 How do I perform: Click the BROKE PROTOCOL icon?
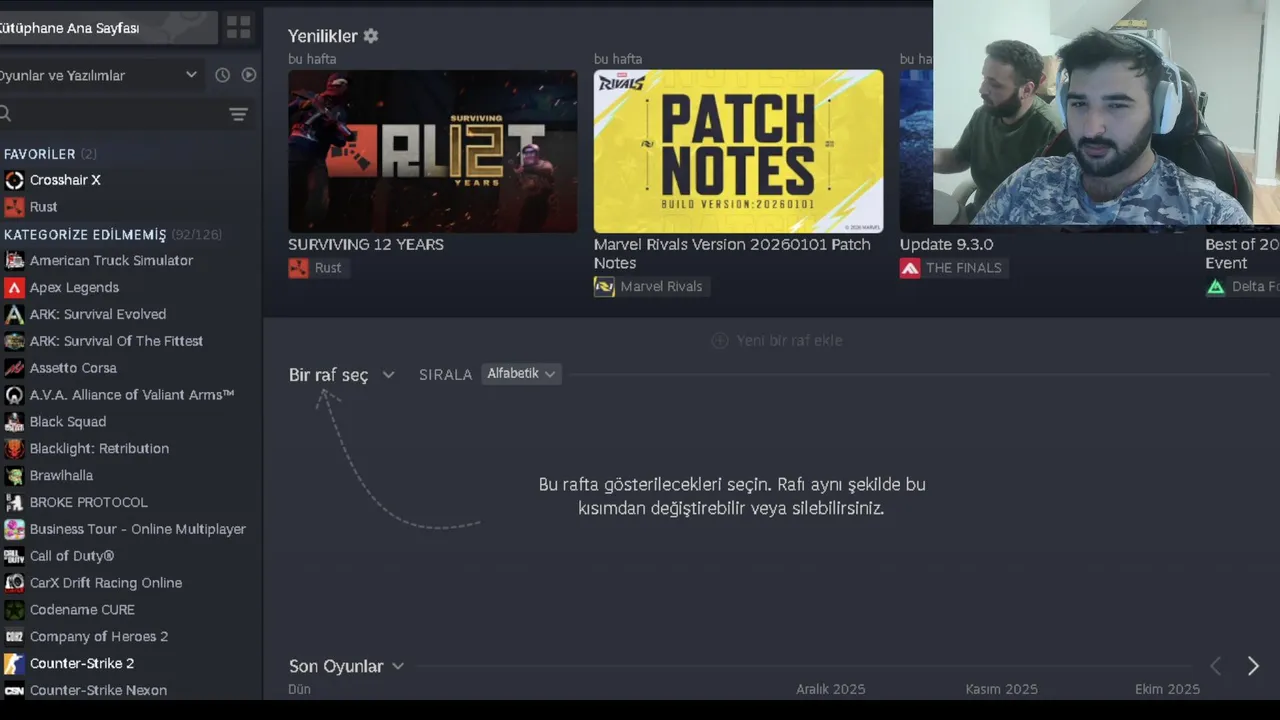[14, 502]
